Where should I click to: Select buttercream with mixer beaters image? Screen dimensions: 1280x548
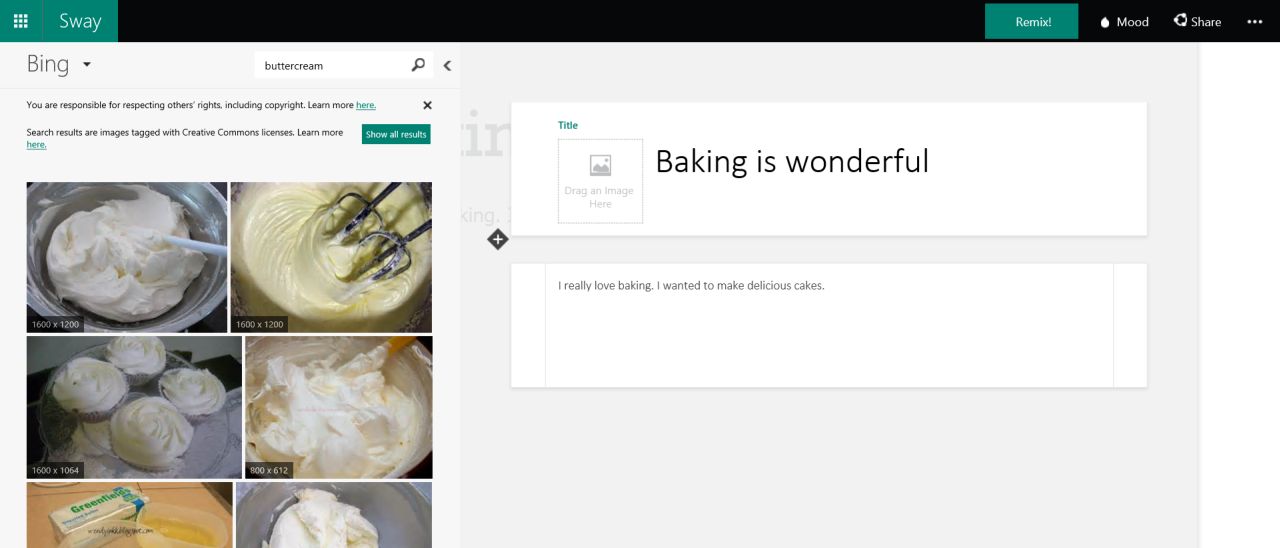[331, 257]
